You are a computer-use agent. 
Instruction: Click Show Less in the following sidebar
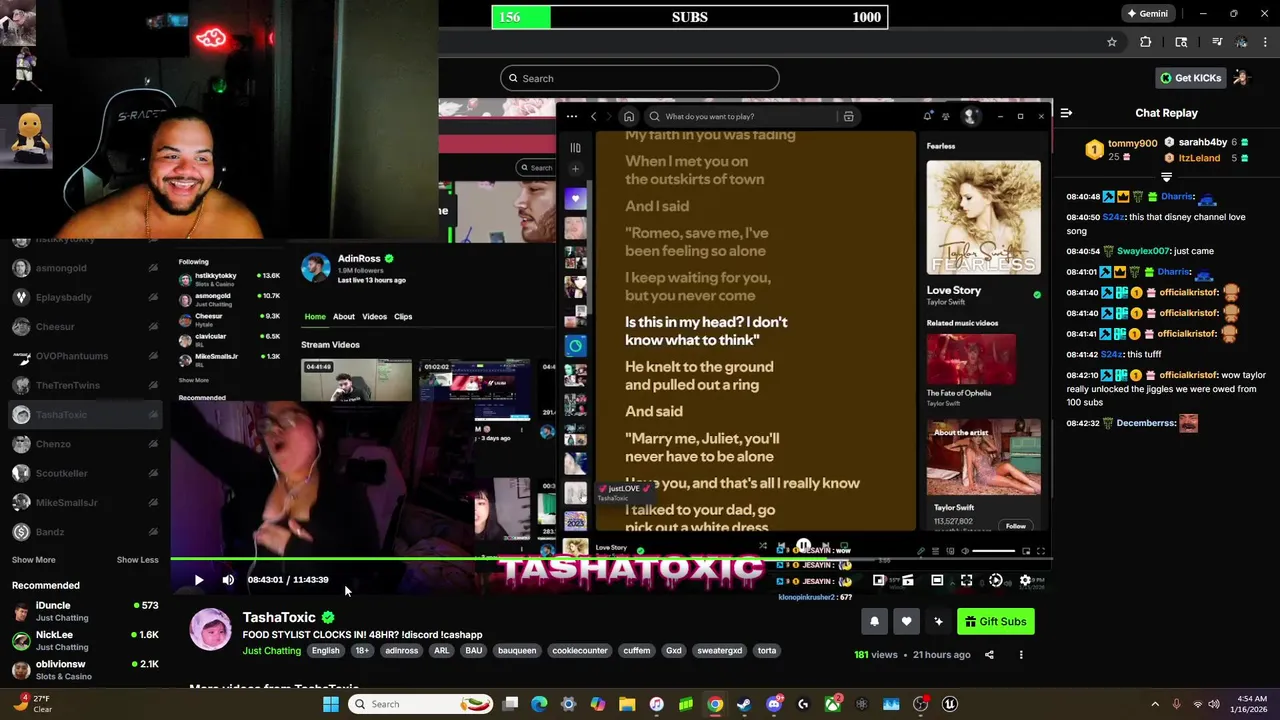138,560
